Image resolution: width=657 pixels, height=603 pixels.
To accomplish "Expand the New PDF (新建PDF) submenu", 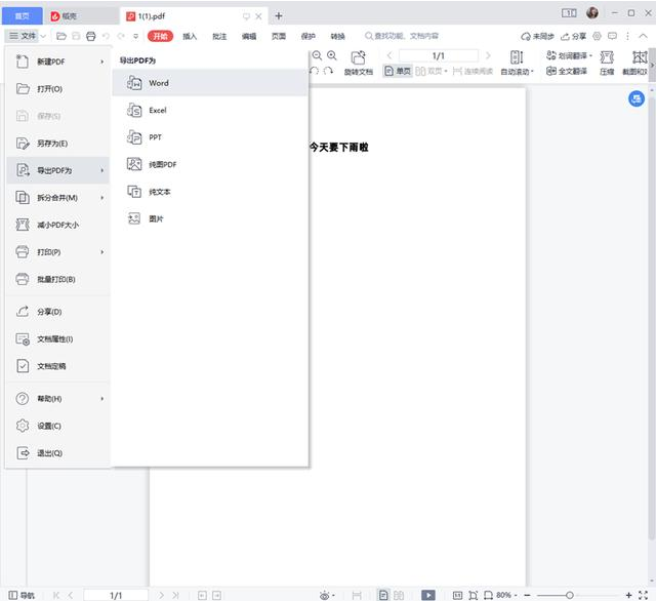I will pos(102,62).
